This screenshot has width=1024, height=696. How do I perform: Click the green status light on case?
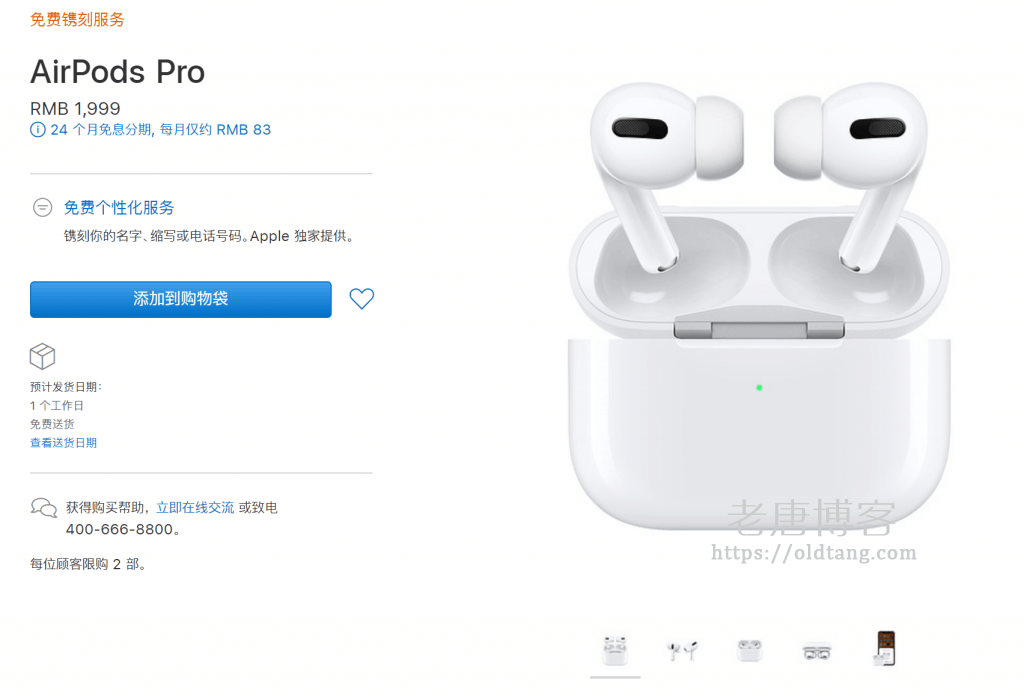pos(759,388)
